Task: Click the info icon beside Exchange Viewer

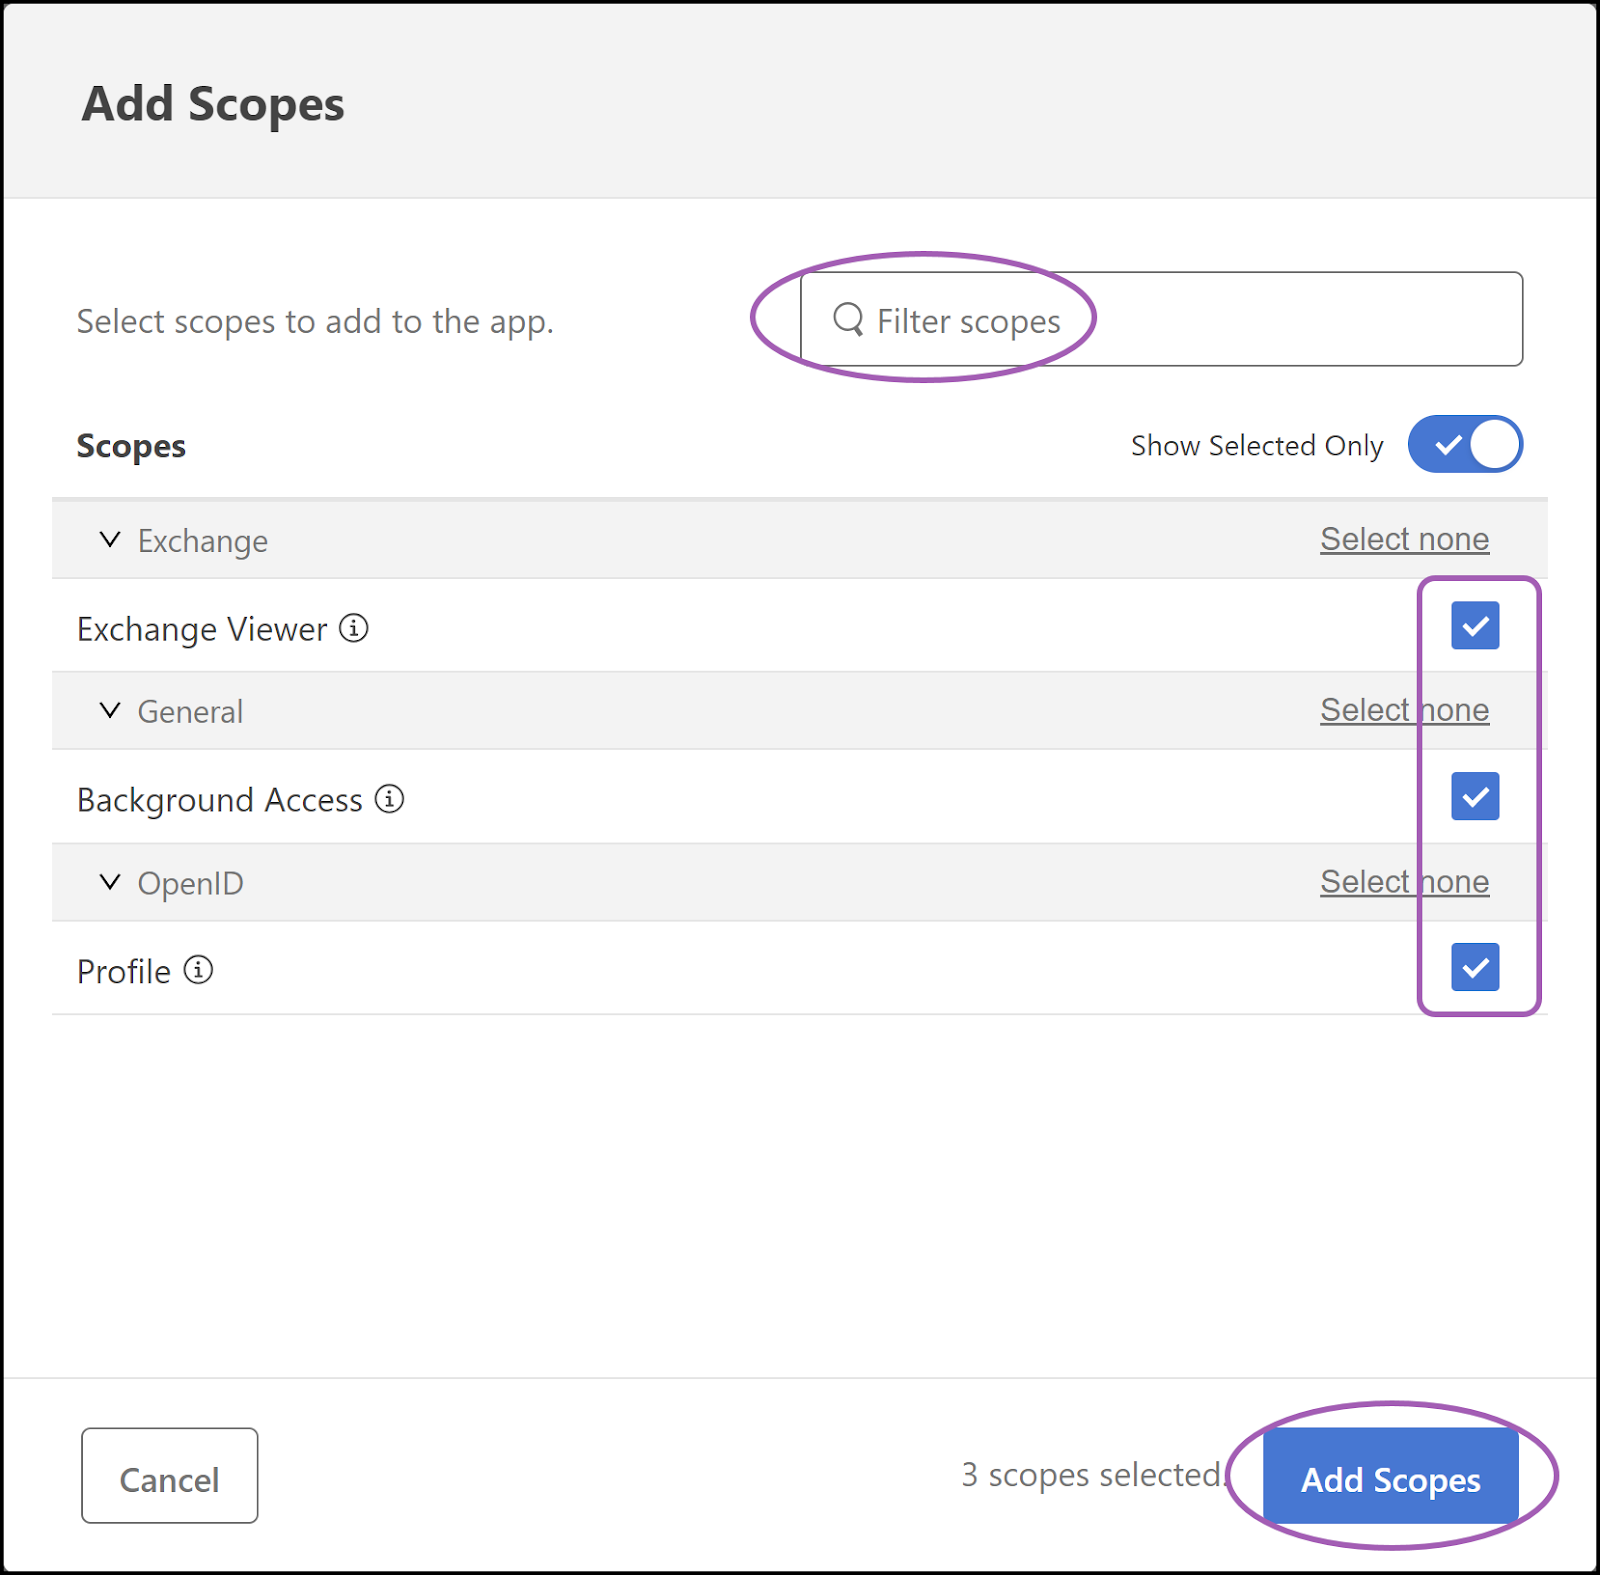Action: pyautogui.click(x=354, y=628)
